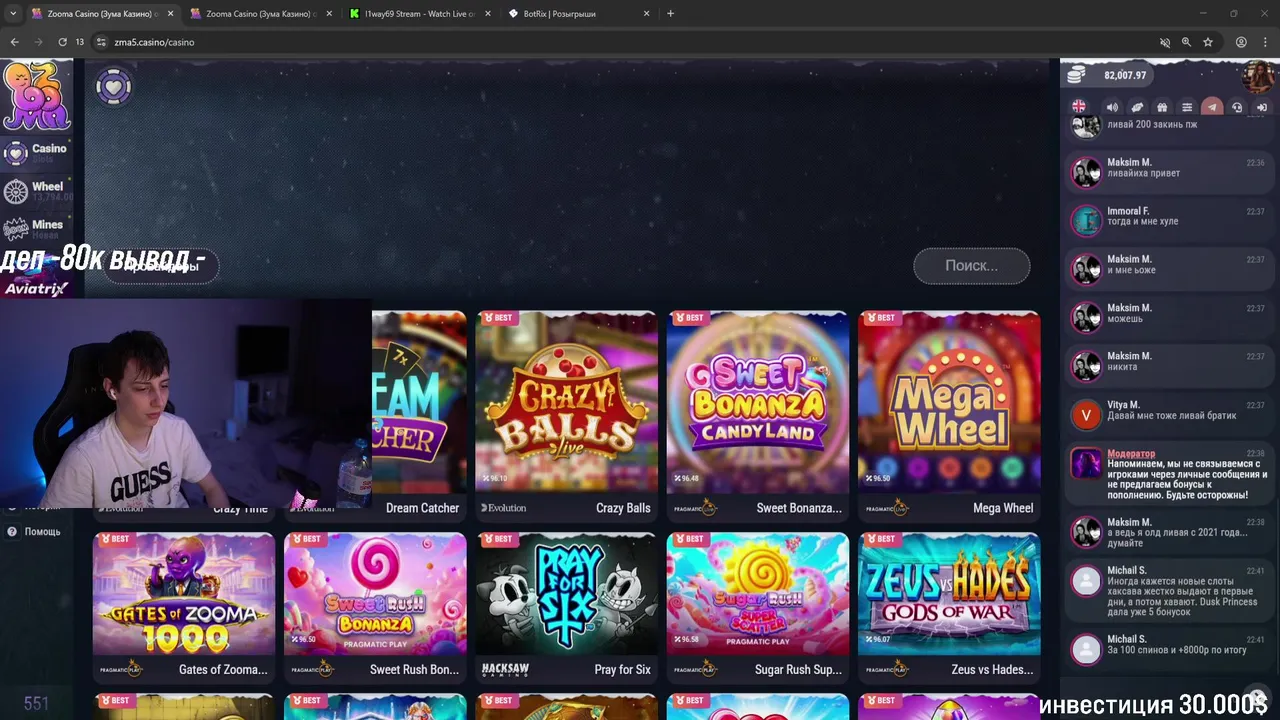Open the handshake referral icon

(x=1137, y=107)
